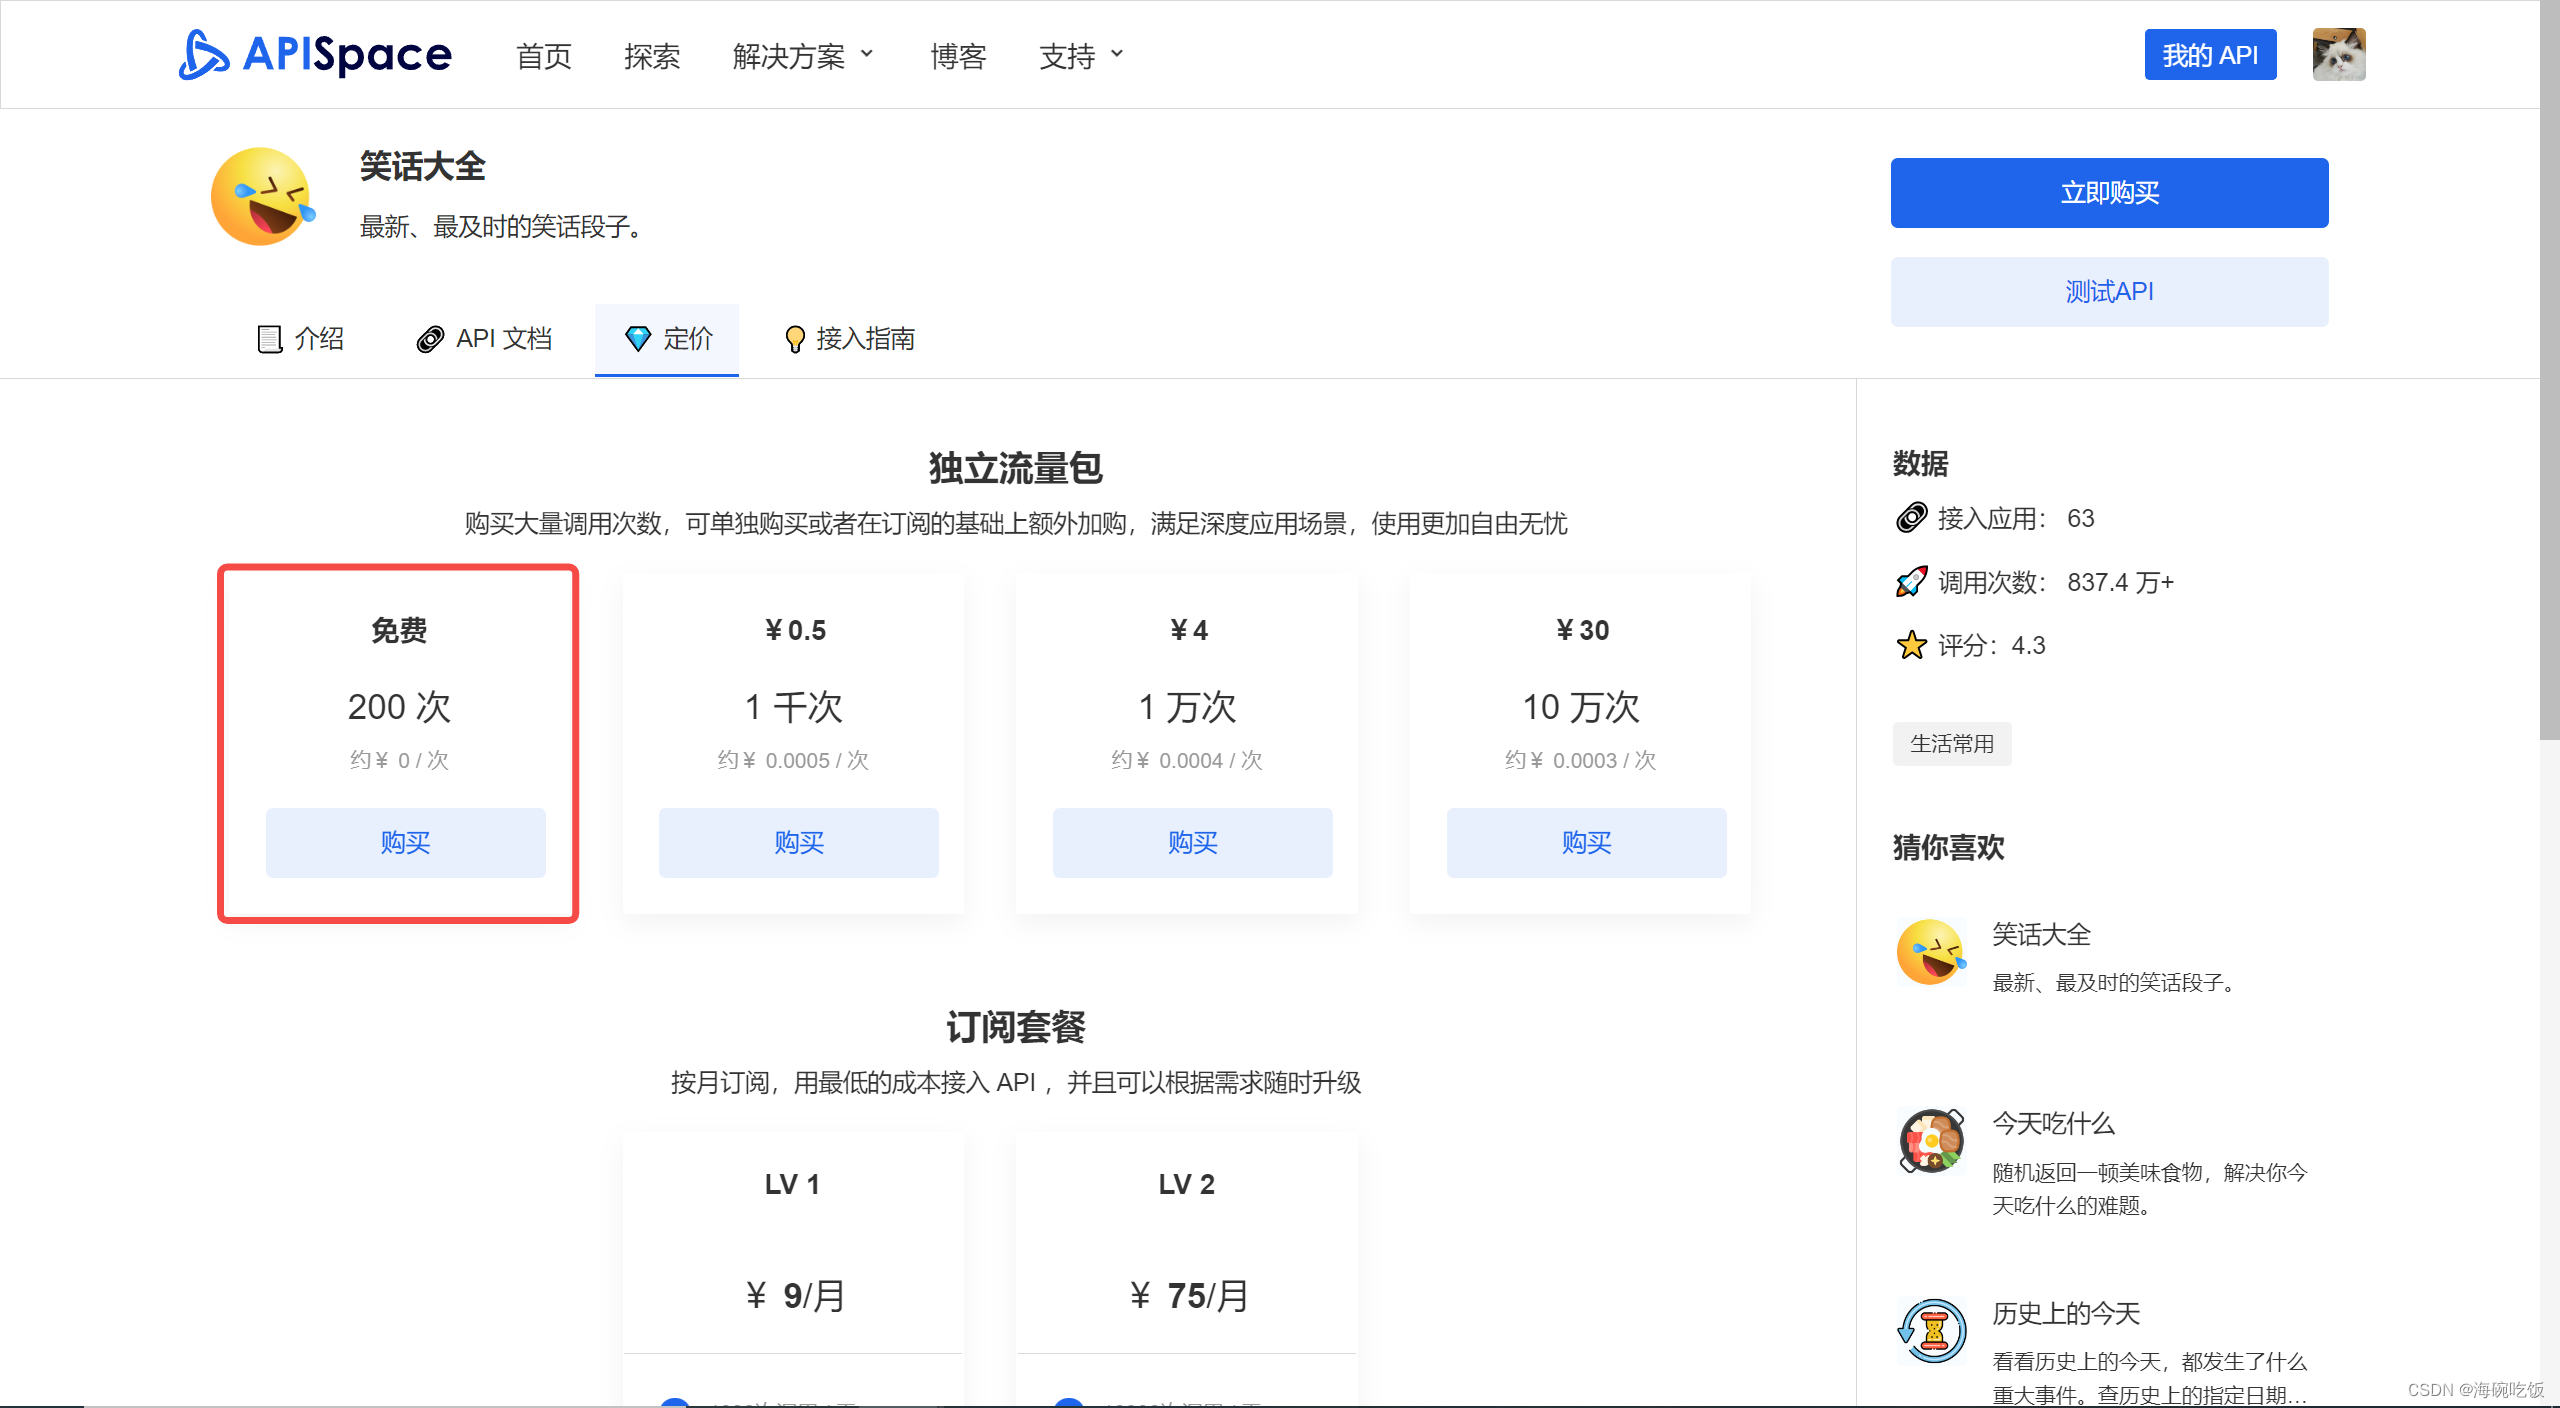Expand the 支持 dropdown menu
Viewport: 2560px width, 1408px height.
[x=1081, y=56]
